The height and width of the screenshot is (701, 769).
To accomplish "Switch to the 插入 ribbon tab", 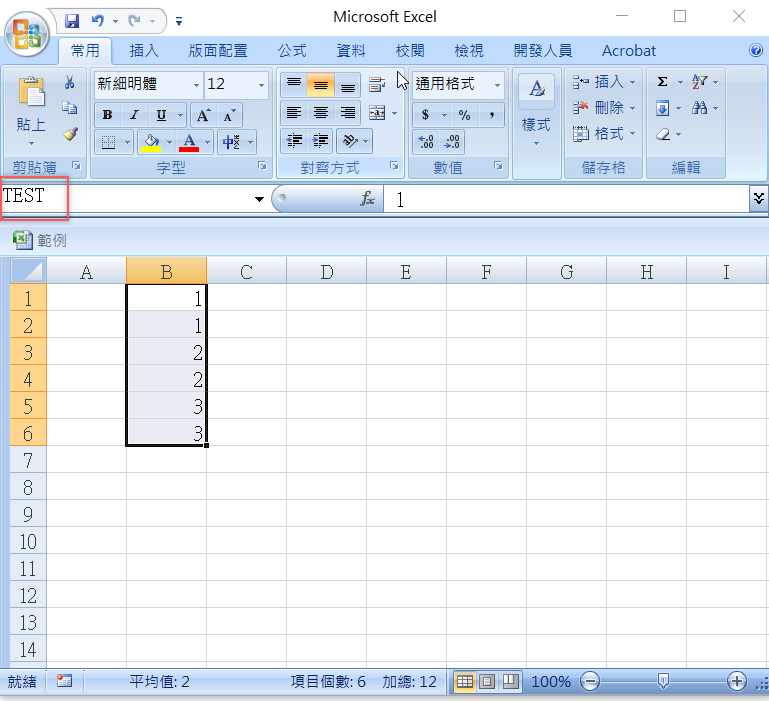I will [x=144, y=51].
